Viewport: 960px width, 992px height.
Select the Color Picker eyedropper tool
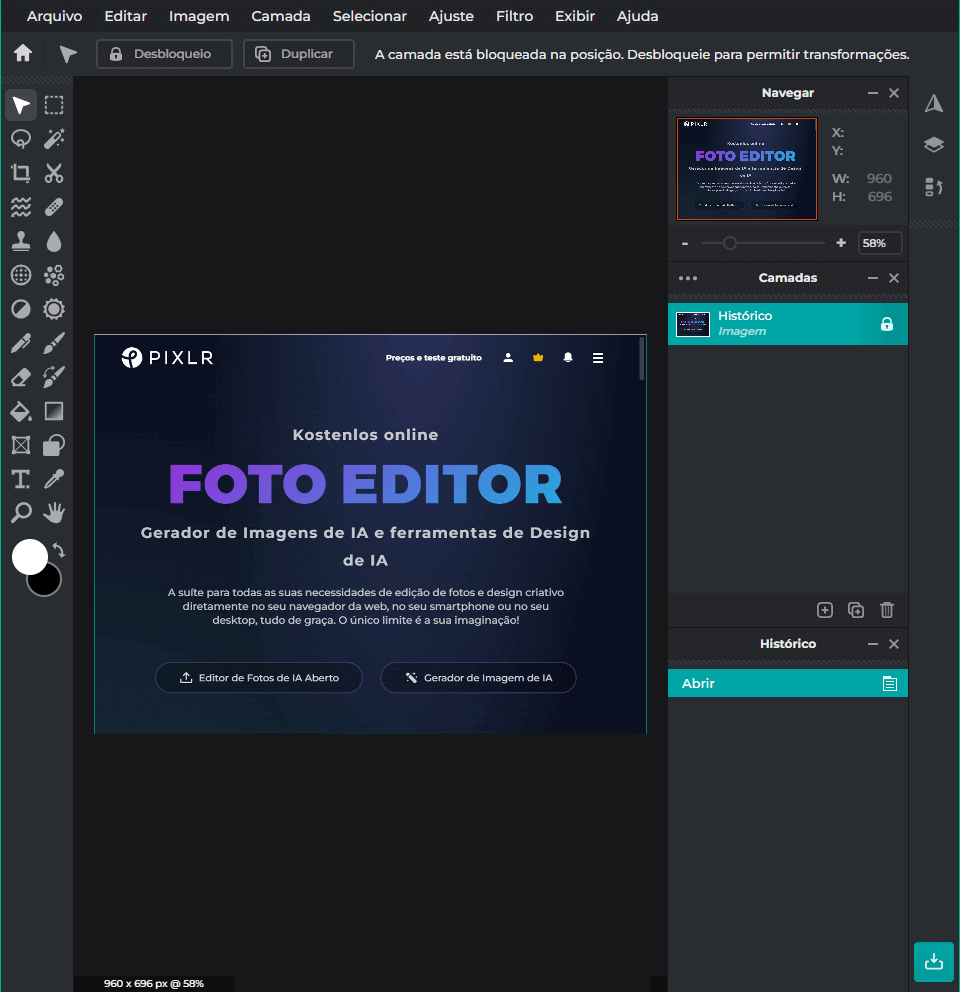pyautogui.click(x=54, y=480)
